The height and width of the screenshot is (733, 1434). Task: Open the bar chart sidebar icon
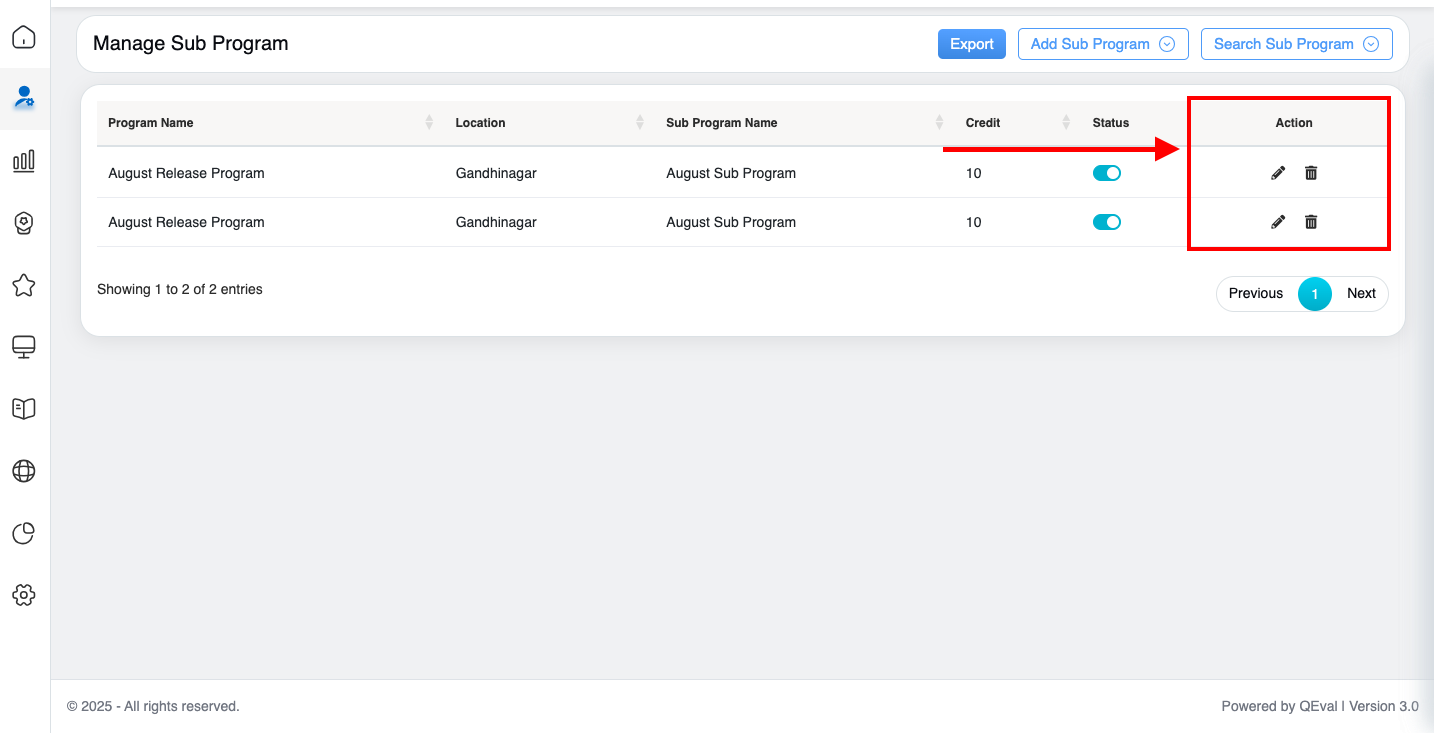pos(24,161)
